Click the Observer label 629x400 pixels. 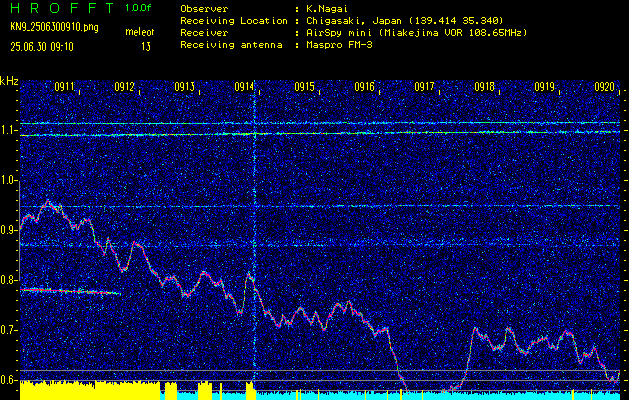pos(204,8)
